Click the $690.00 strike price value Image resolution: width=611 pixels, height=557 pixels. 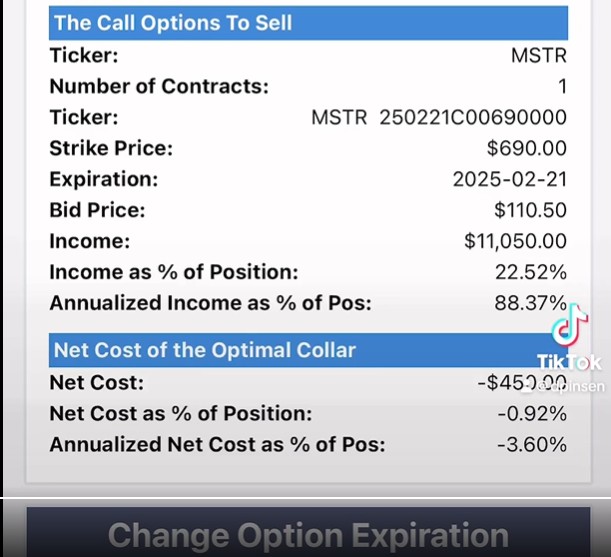pyautogui.click(x=526, y=149)
